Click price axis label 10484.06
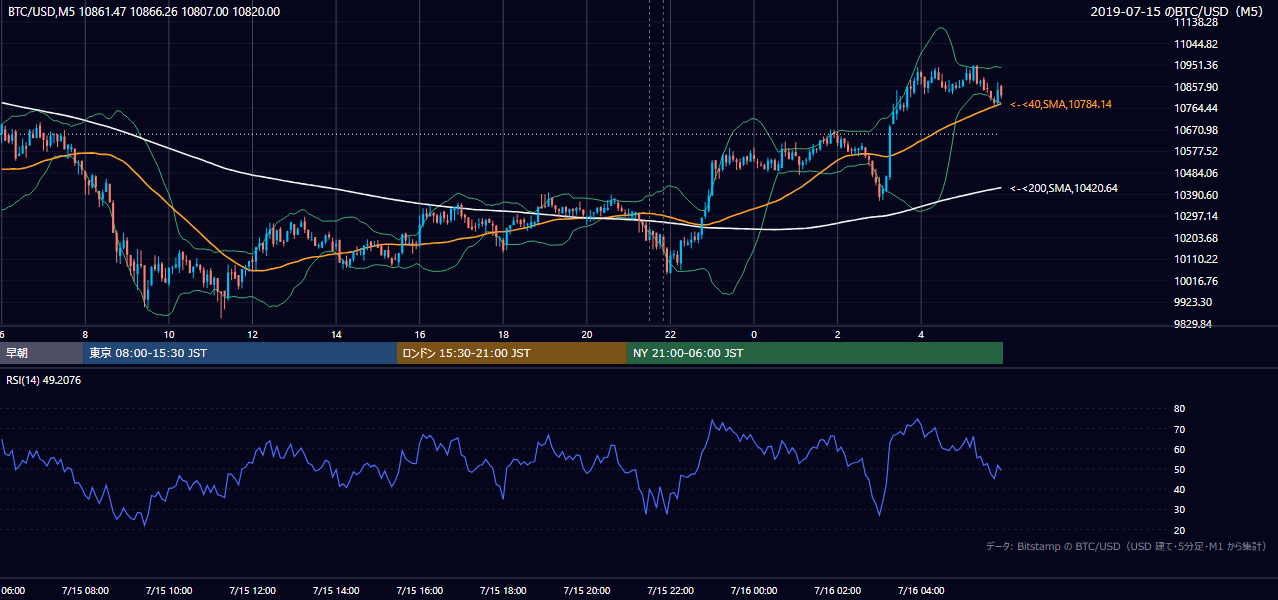 (x=1195, y=173)
